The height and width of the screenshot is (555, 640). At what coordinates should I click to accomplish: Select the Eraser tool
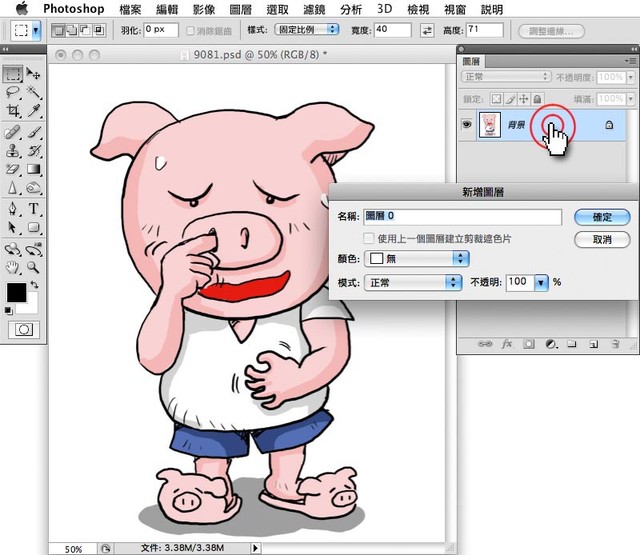12,169
